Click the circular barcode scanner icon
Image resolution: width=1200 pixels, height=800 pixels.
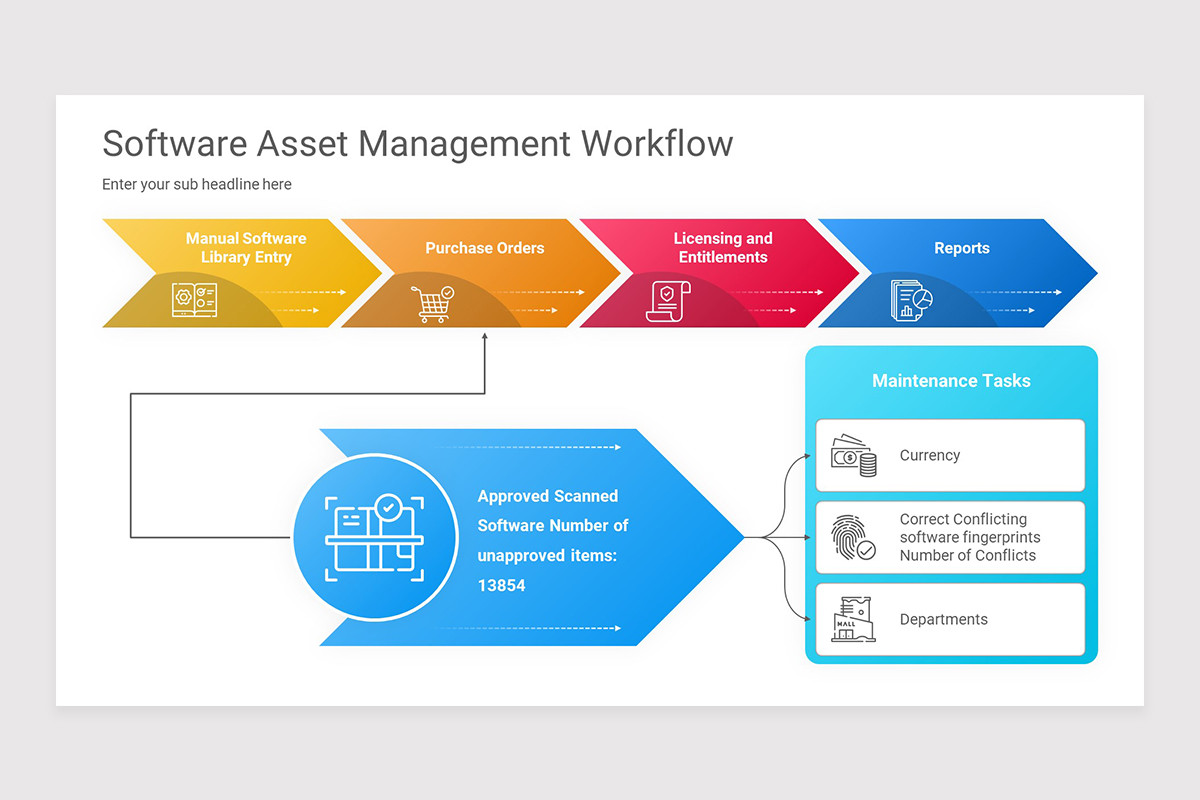tap(375, 538)
